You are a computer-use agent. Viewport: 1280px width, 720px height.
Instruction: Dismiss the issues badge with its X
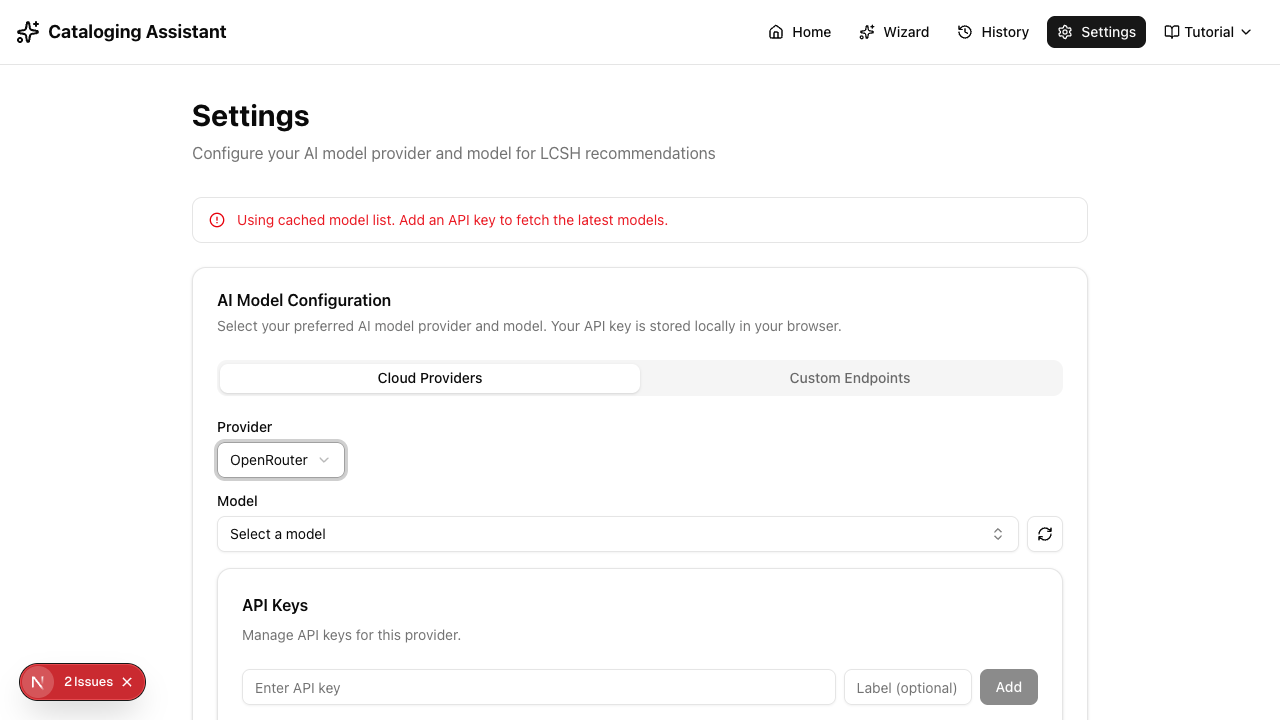(127, 681)
